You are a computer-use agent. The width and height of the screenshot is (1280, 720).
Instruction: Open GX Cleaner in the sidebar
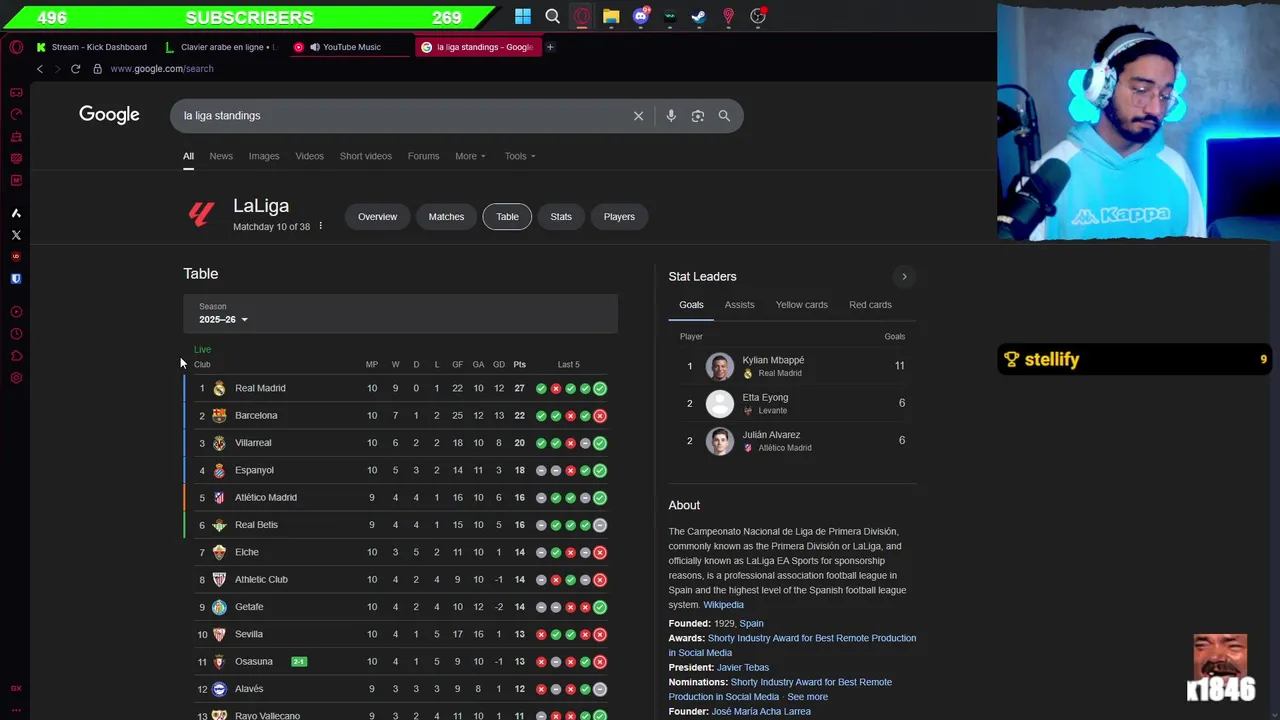16,136
